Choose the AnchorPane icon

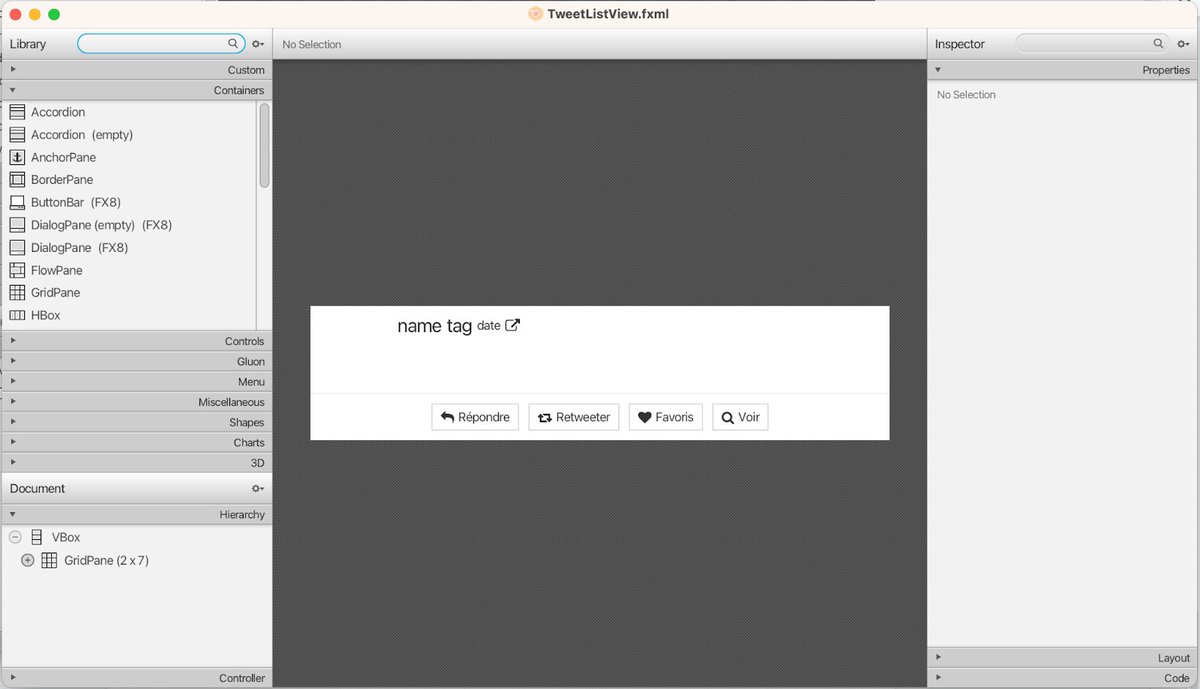pyautogui.click(x=17, y=157)
